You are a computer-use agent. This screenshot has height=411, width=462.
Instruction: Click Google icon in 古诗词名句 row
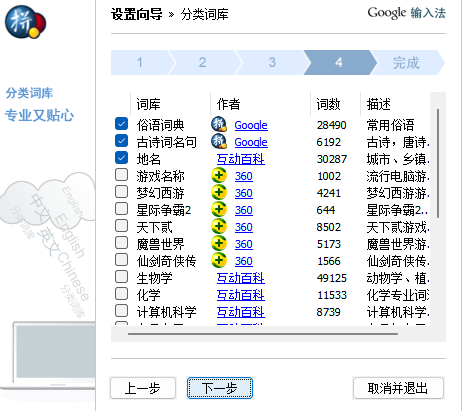(219, 141)
